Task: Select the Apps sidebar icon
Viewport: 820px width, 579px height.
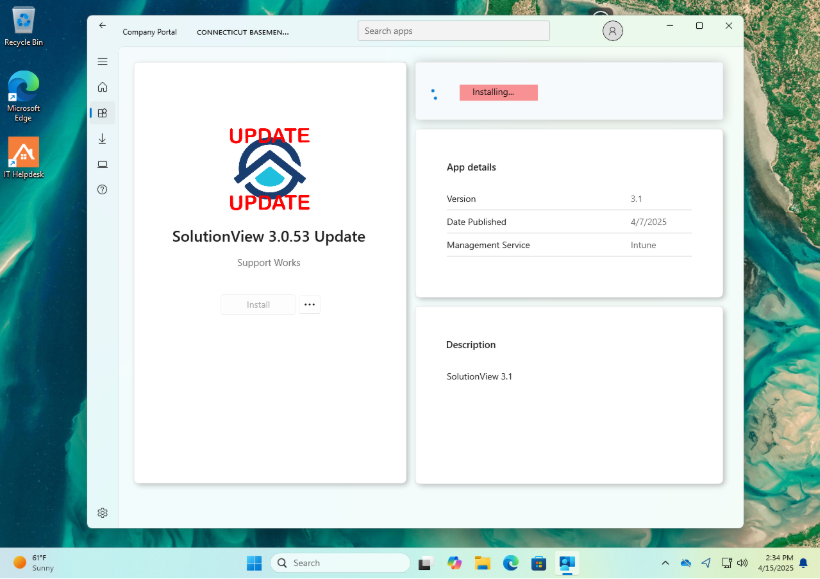Action: (102, 113)
